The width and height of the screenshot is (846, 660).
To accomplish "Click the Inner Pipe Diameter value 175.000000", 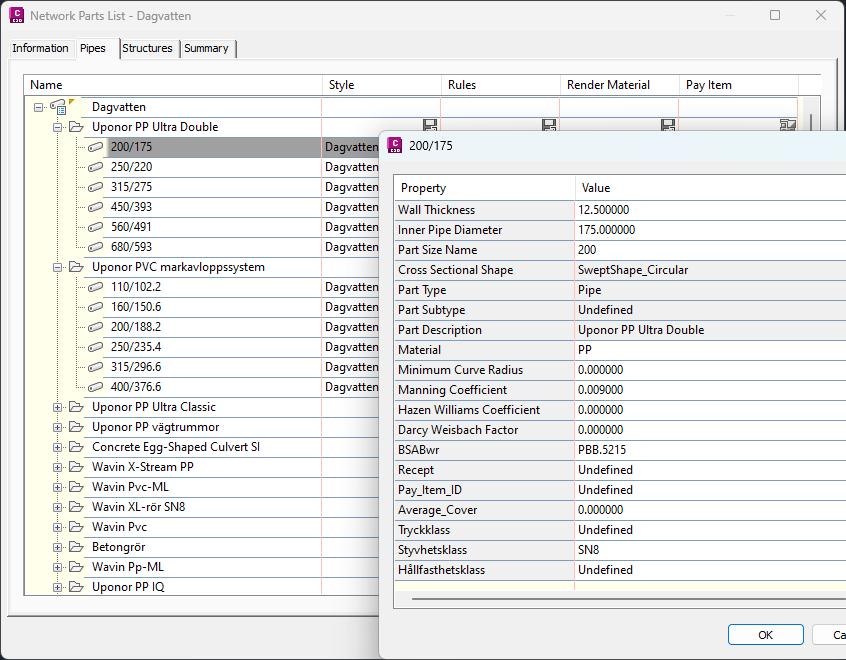I will (x=606, y=229).
